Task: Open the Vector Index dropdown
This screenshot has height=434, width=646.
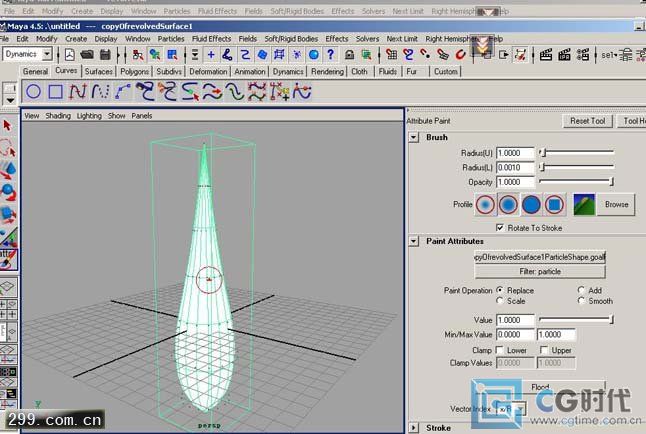Action: (x=521, y=409)
